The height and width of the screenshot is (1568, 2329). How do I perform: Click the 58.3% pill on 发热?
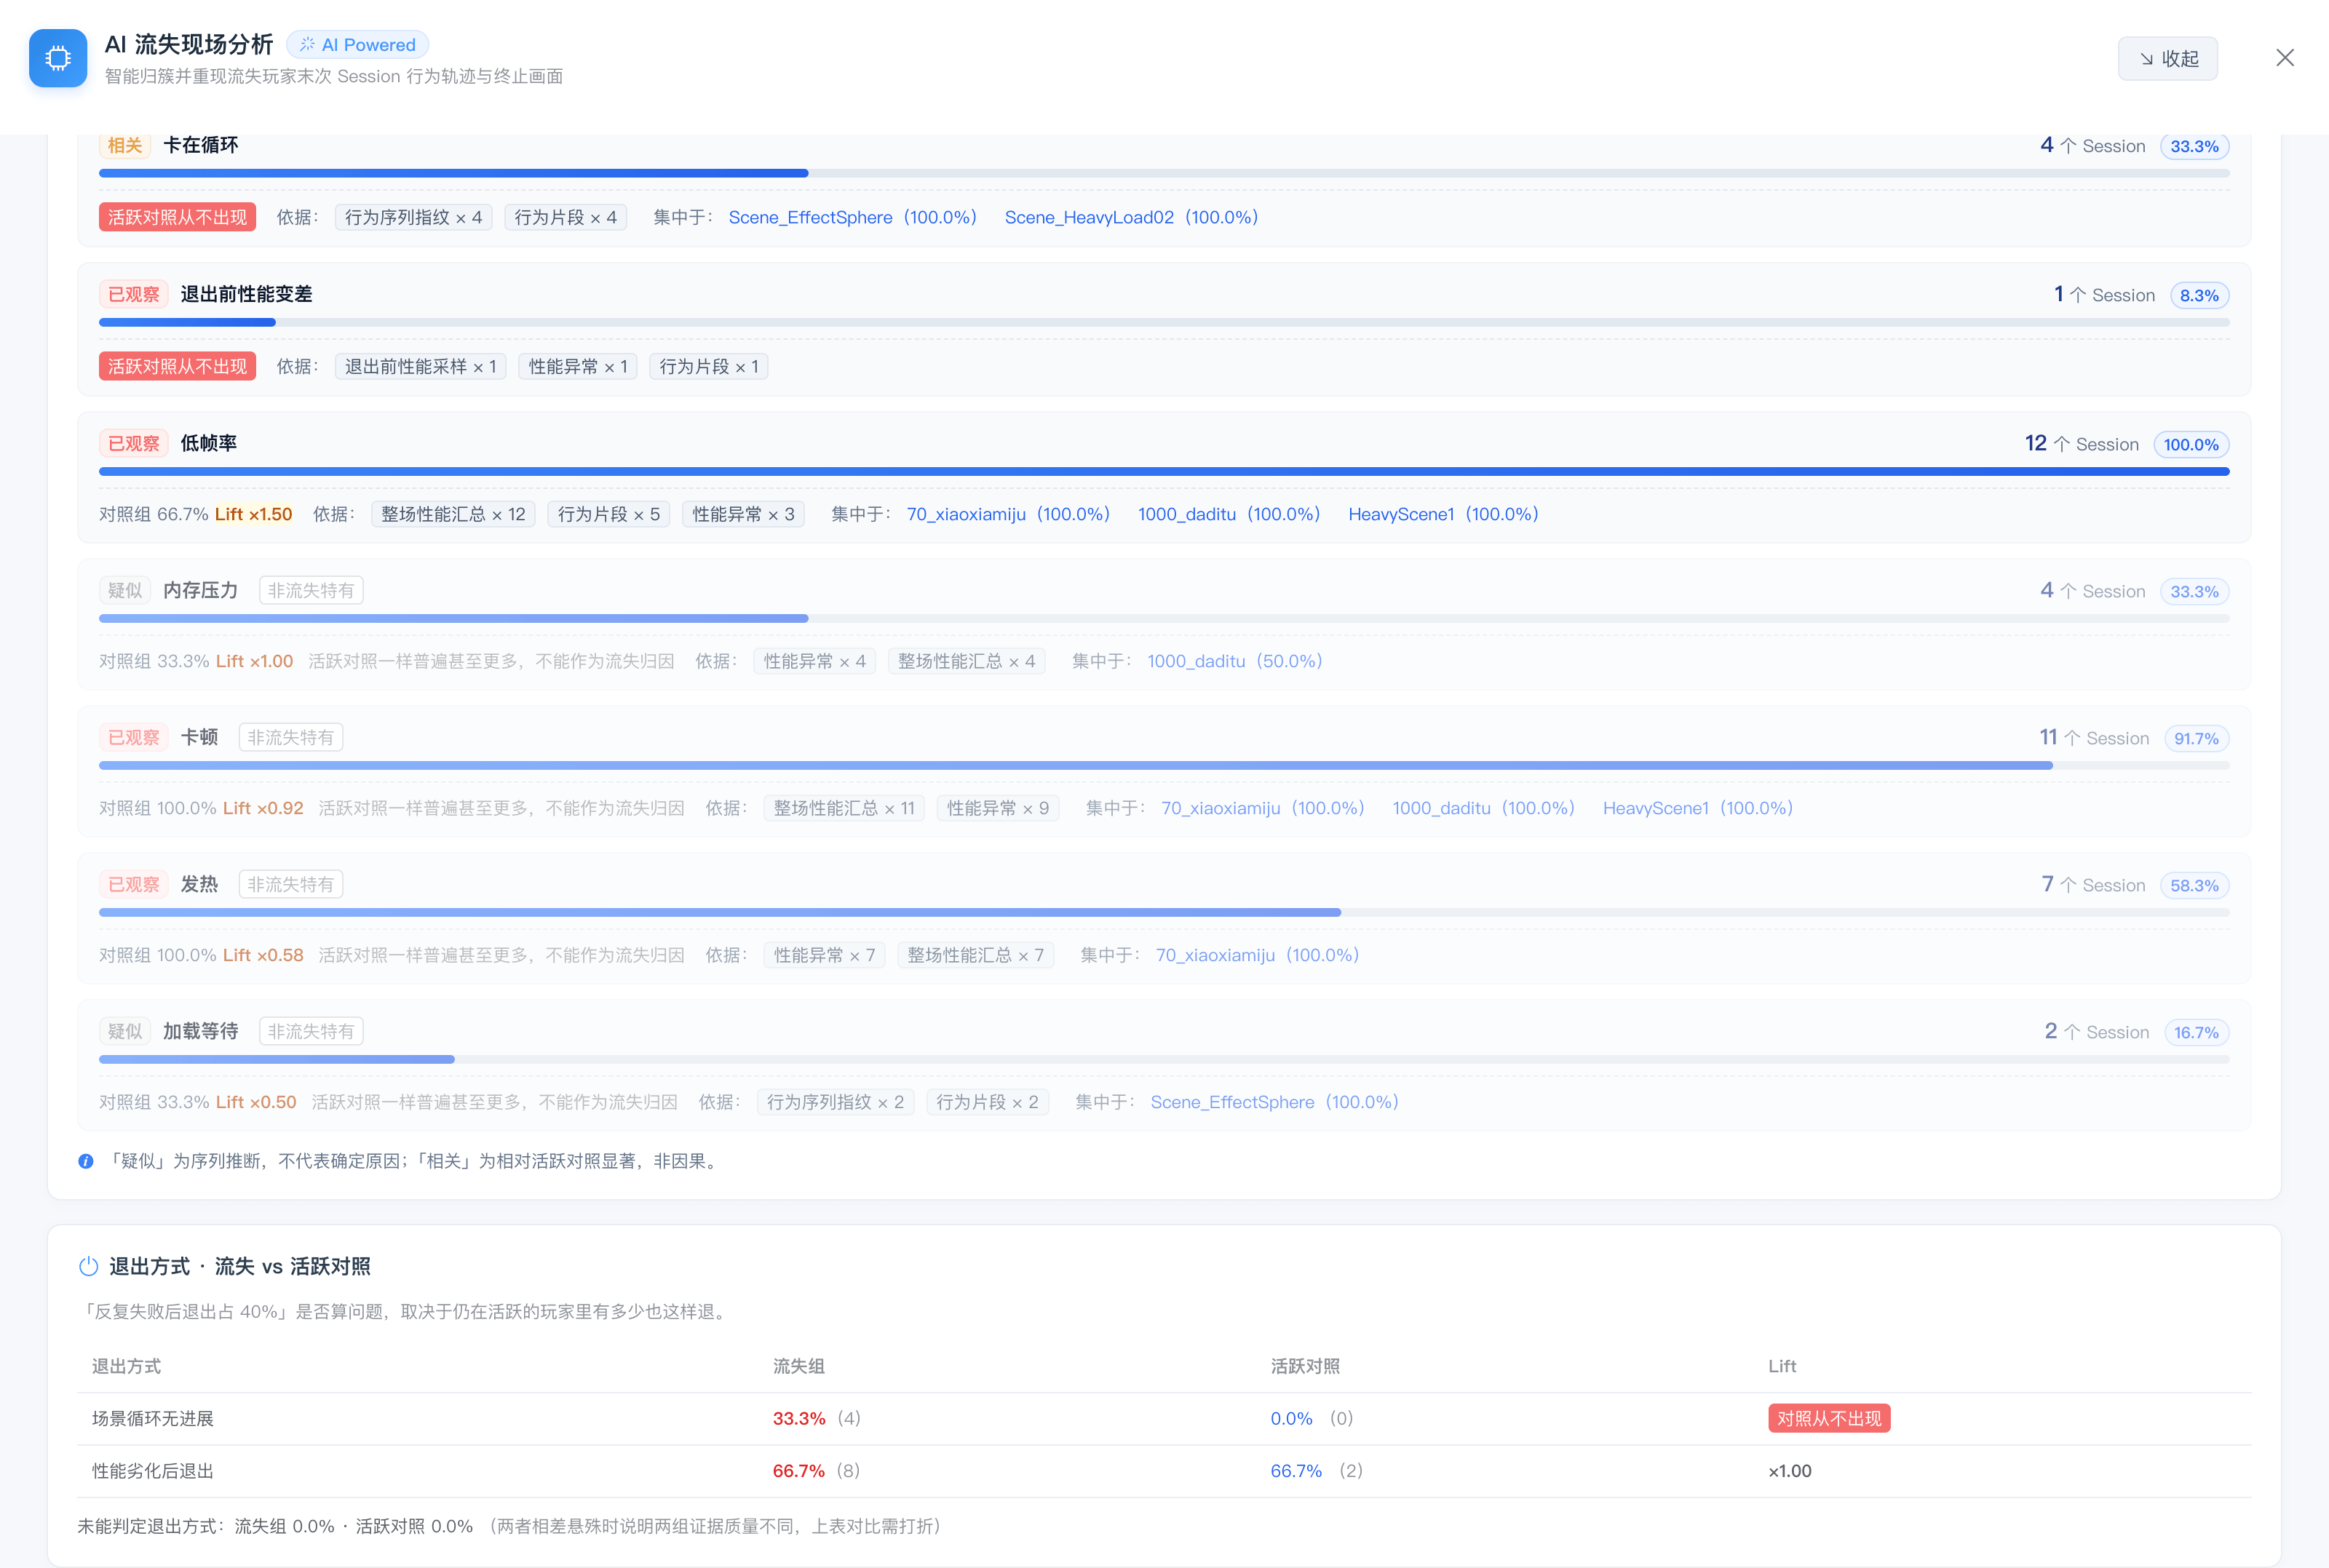tap(2194, 885)
